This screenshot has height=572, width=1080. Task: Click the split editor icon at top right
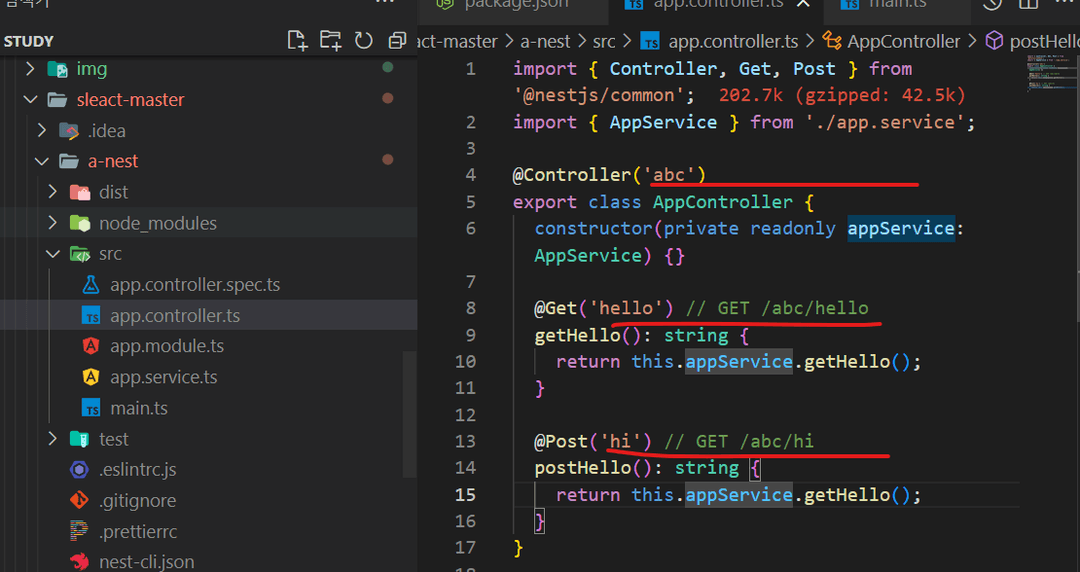coord(1028,4)
